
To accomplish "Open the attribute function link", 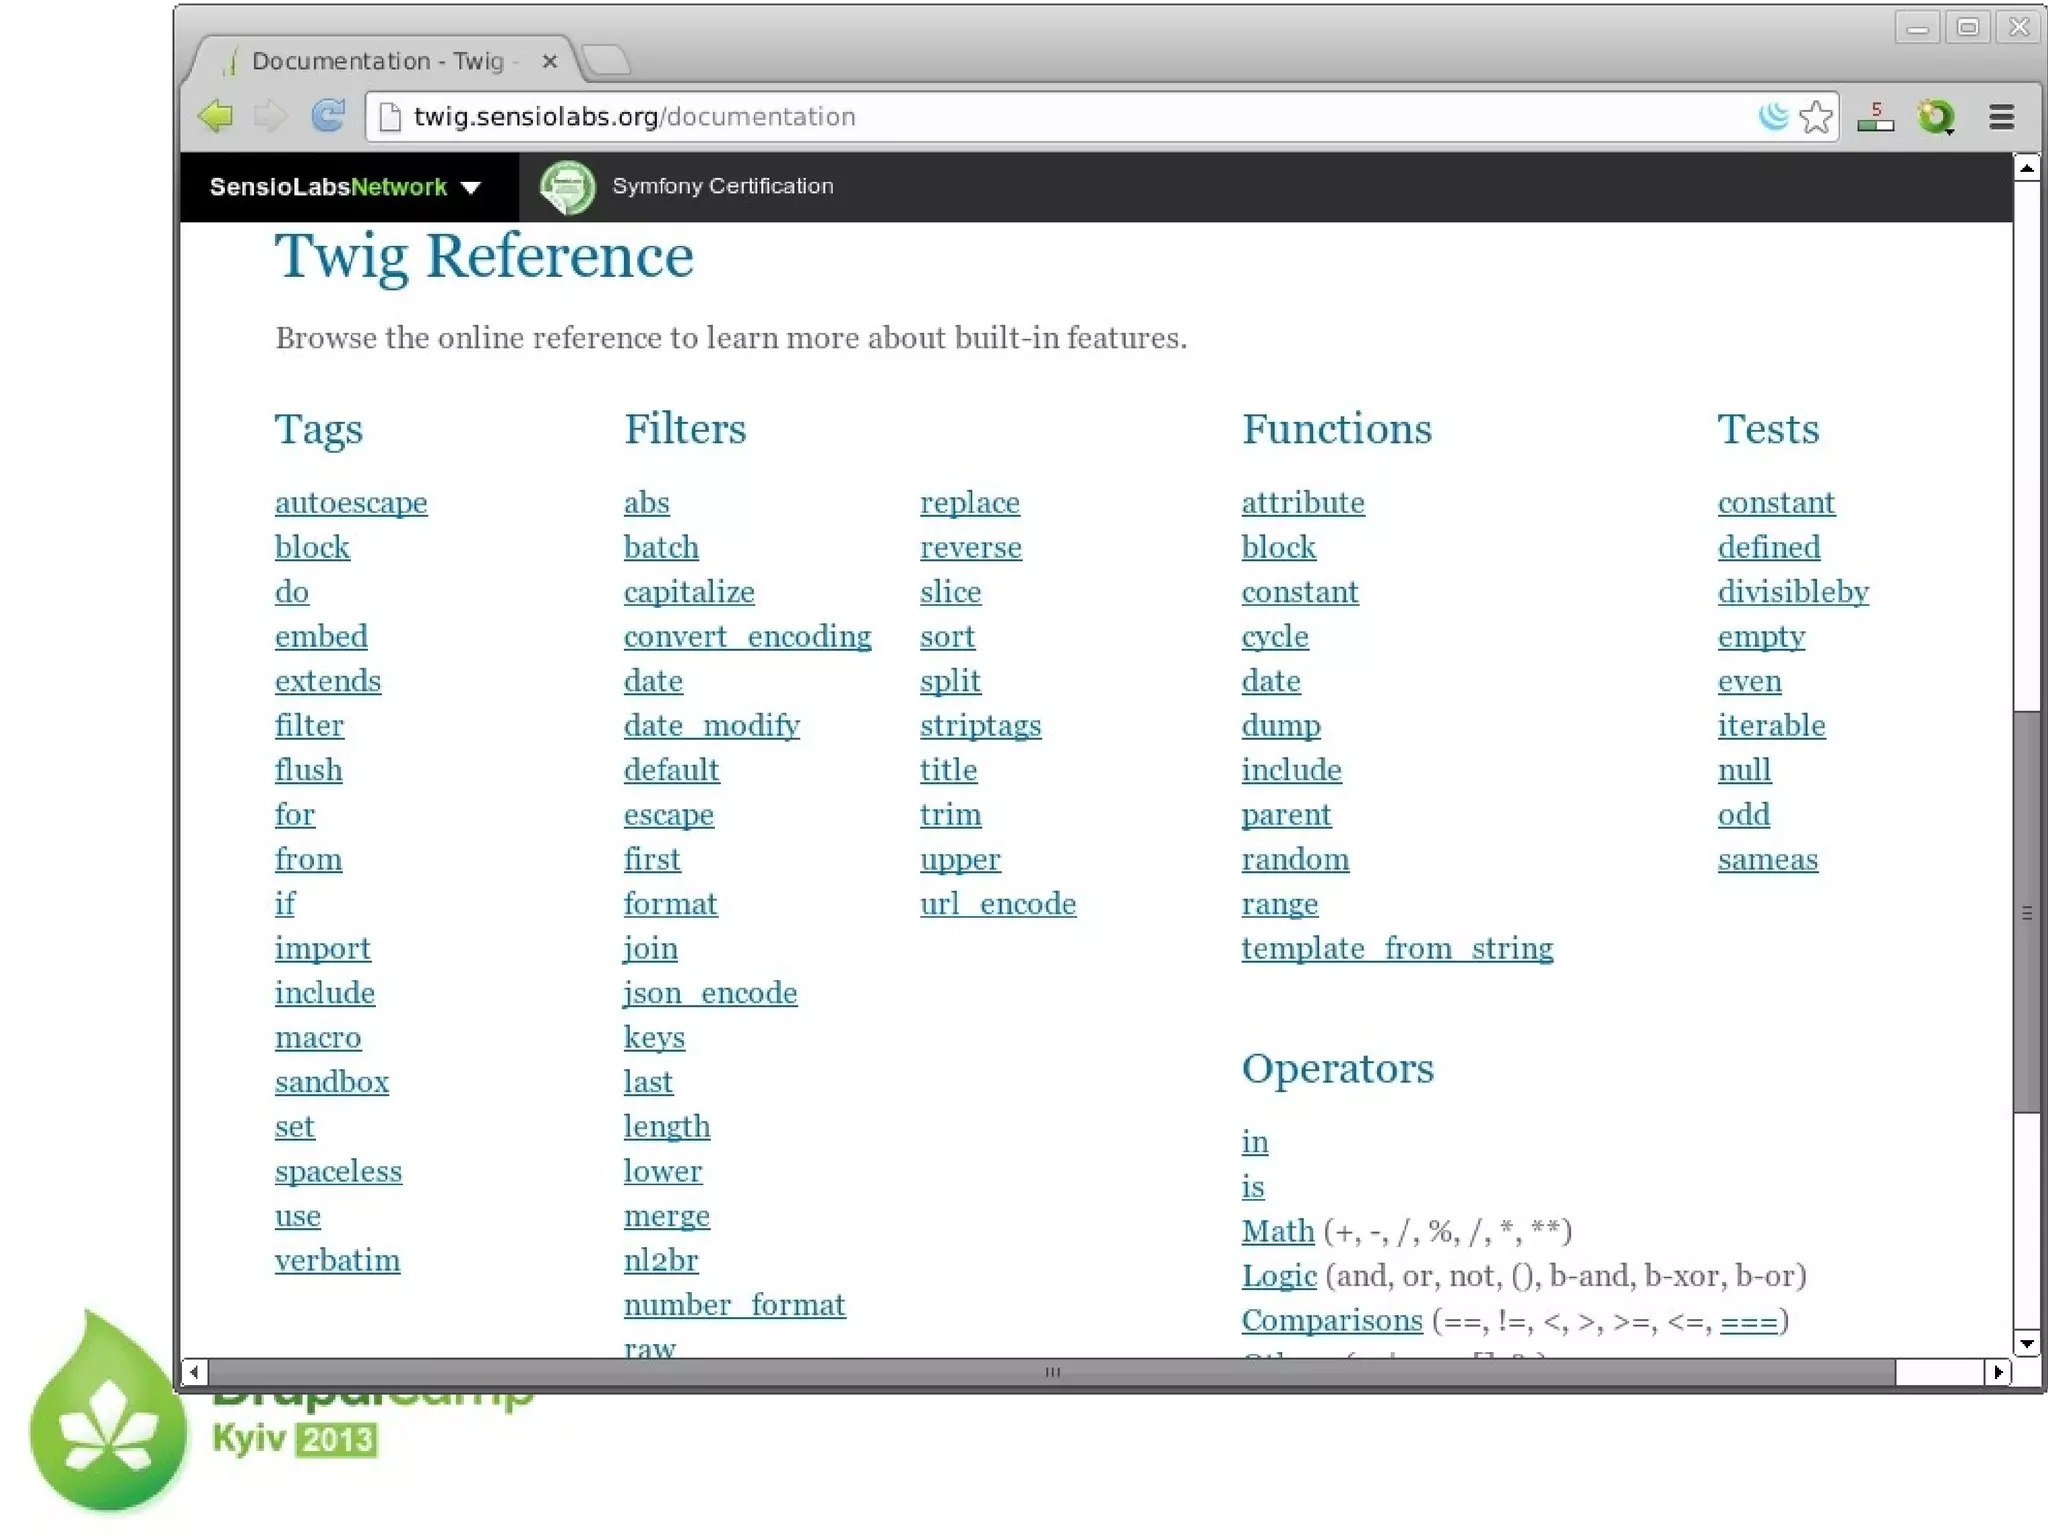I will (x=1303, y=503).
